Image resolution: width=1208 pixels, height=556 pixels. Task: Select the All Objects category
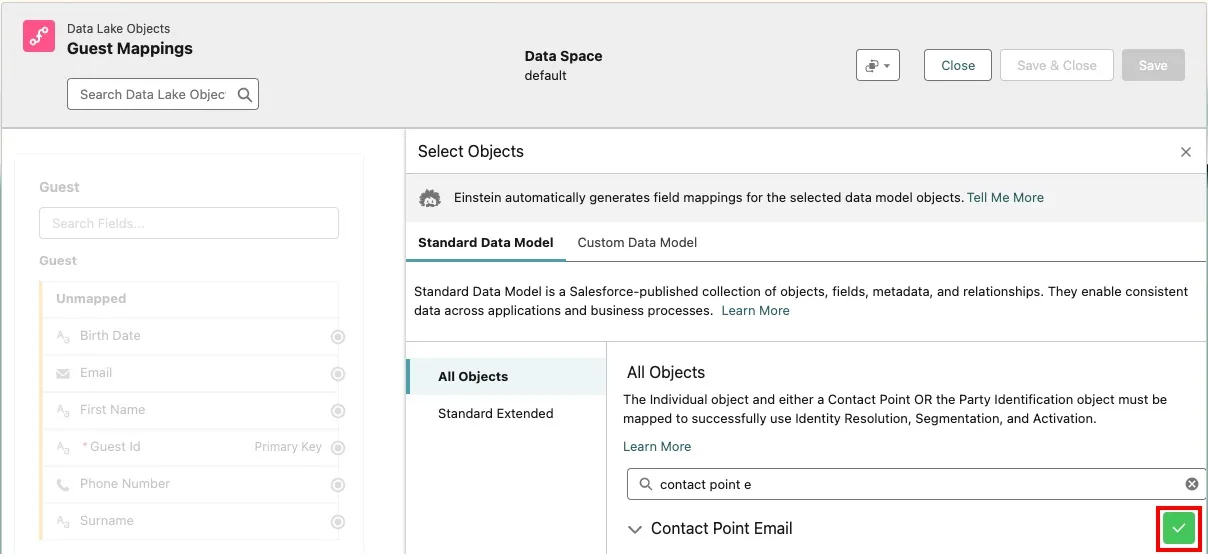473,377
